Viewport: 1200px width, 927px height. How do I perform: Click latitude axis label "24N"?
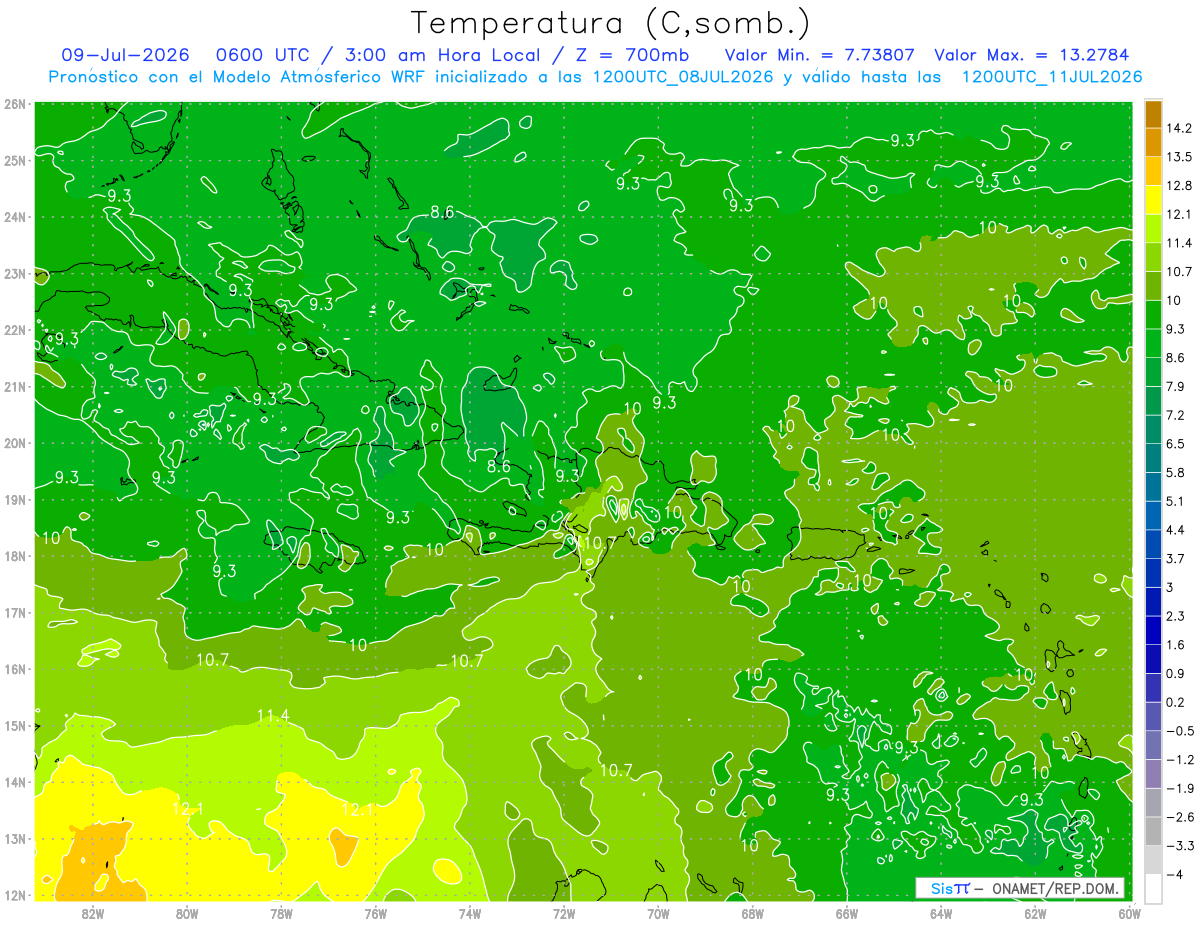point(15,217)
